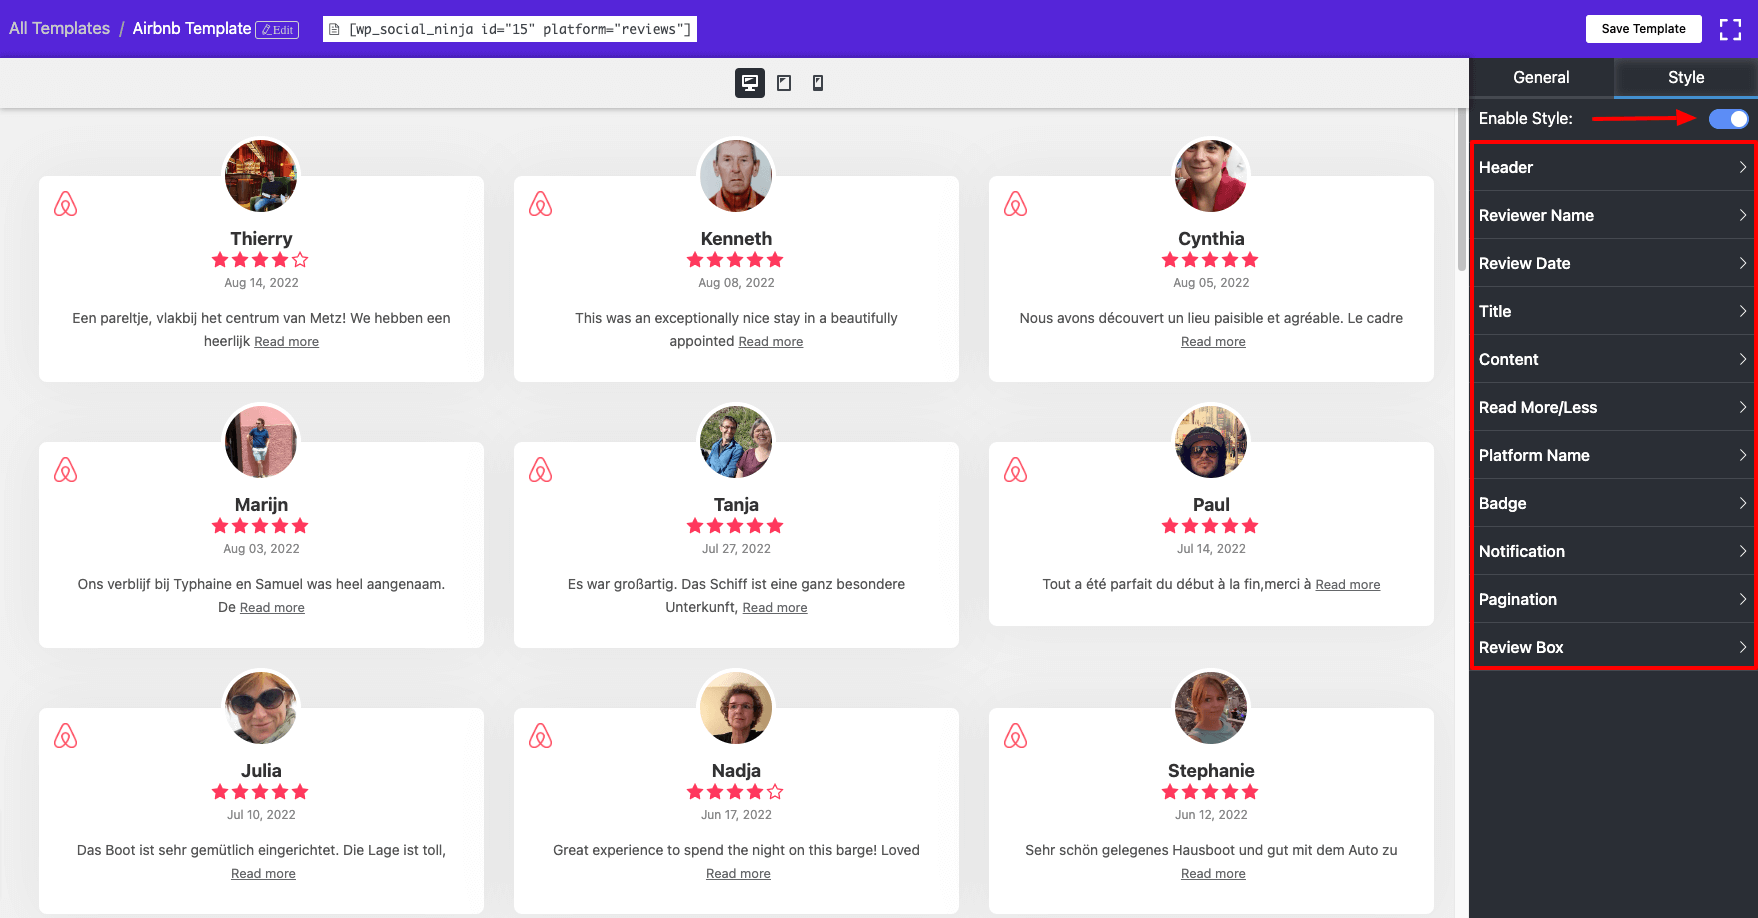This screenshot has height=918, width=1758.
Task: Switch to mobile preview mode
Action: click(818, 82)
